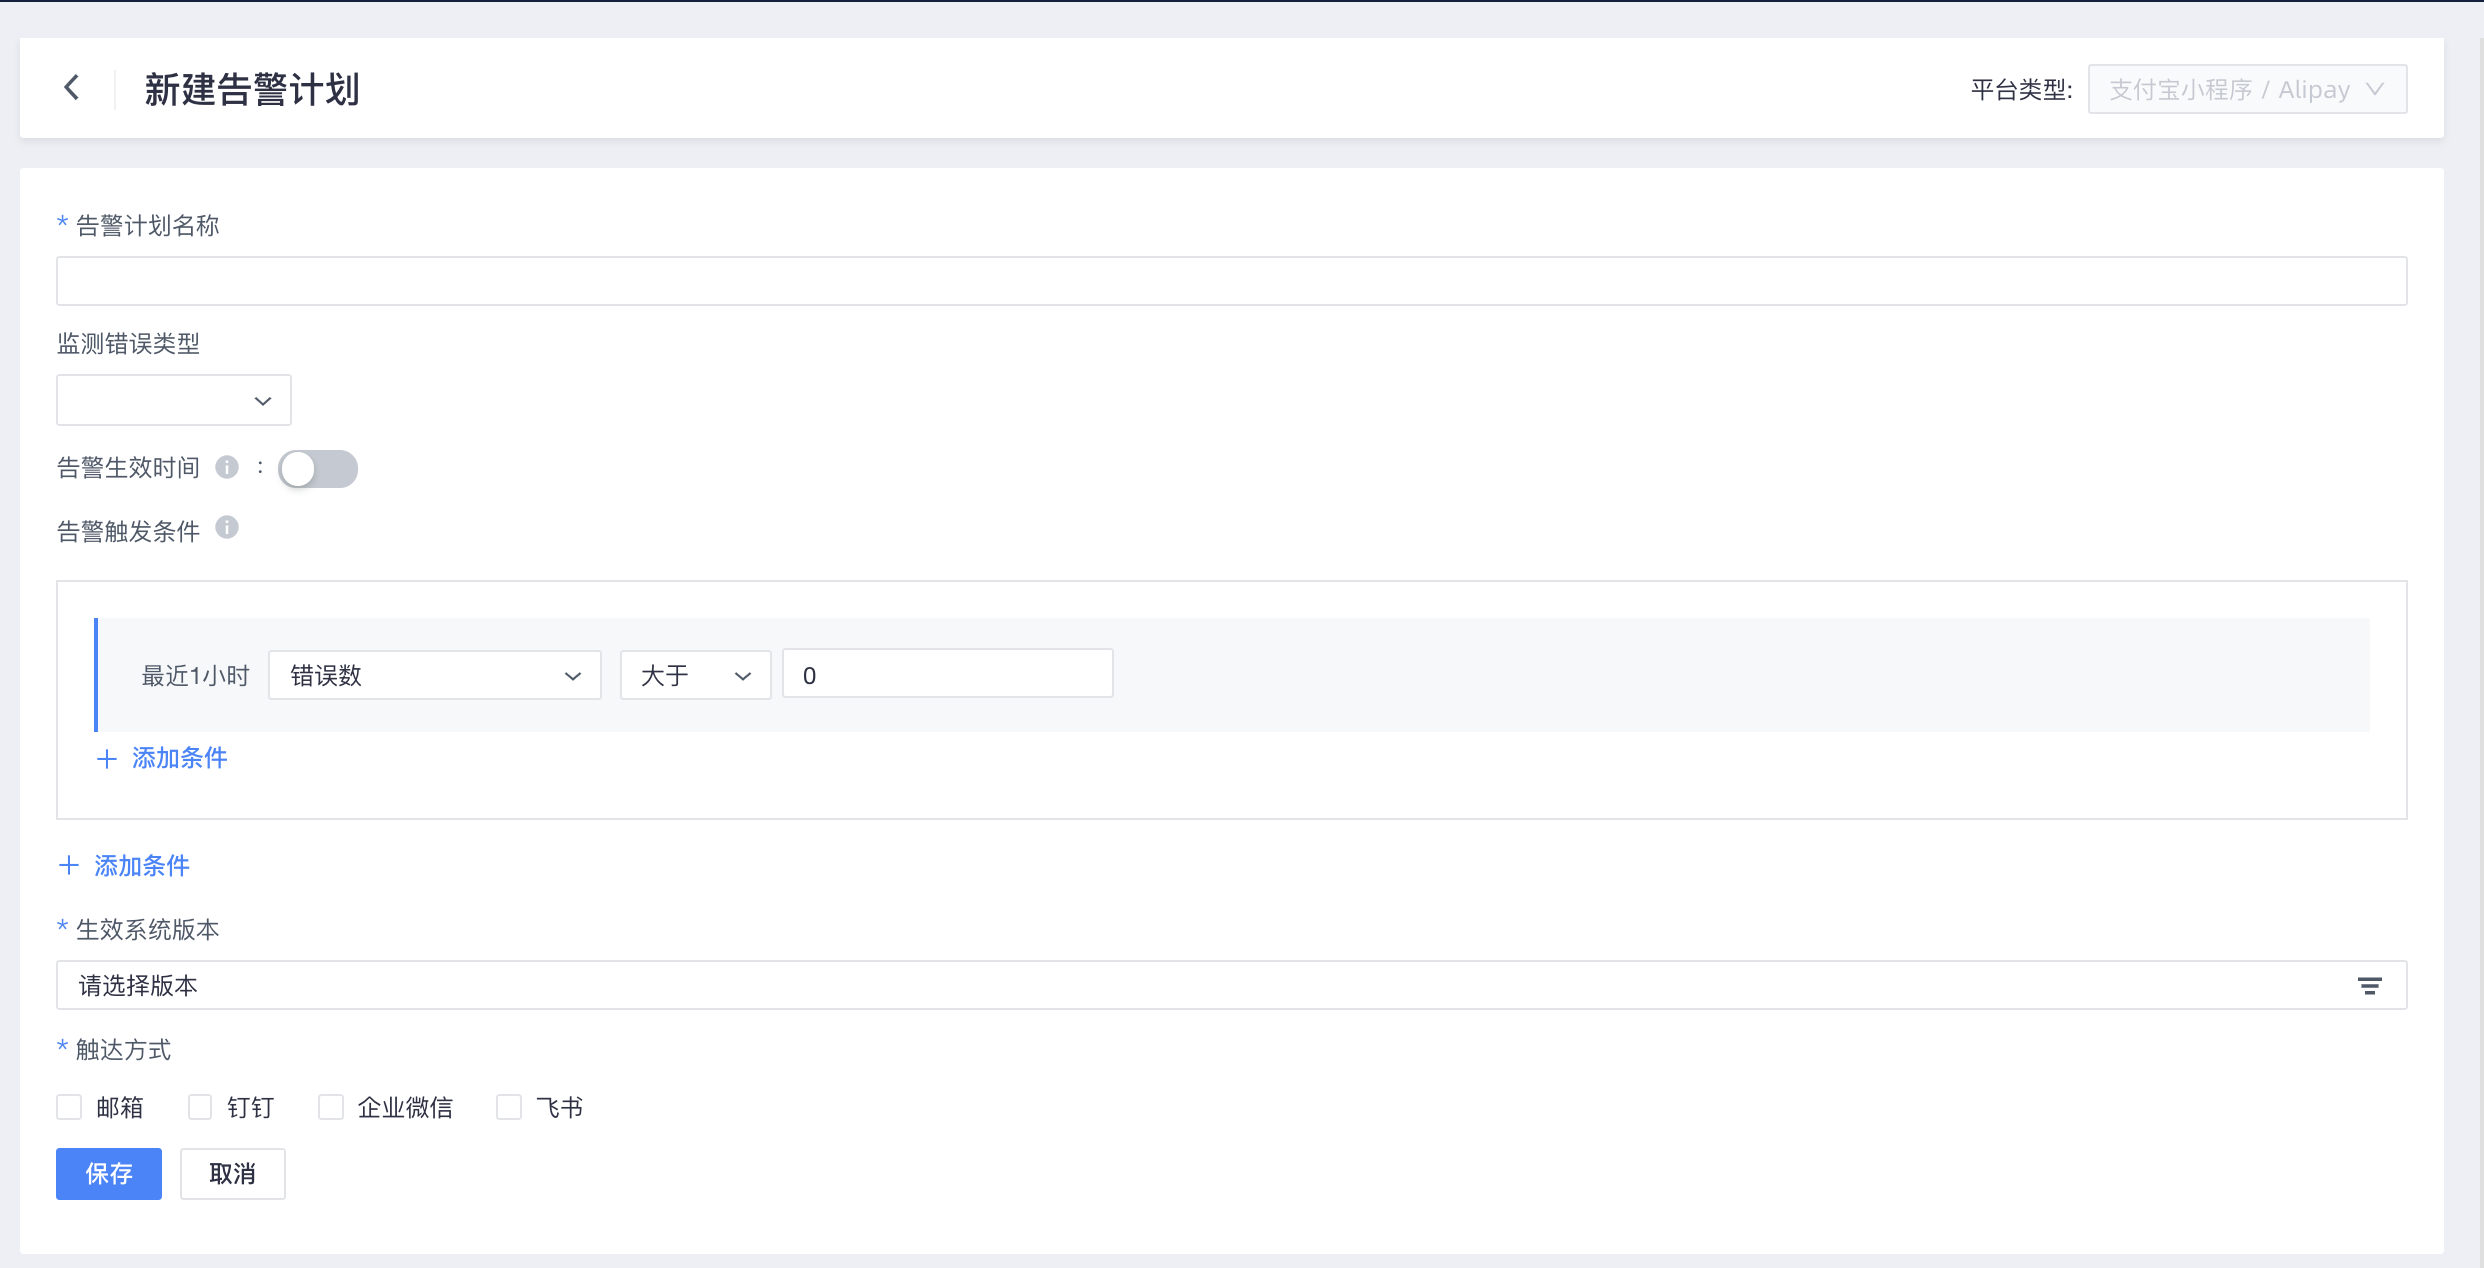
Task: Check the 邮箱 checkbox
Action: tap(69, 1107)
